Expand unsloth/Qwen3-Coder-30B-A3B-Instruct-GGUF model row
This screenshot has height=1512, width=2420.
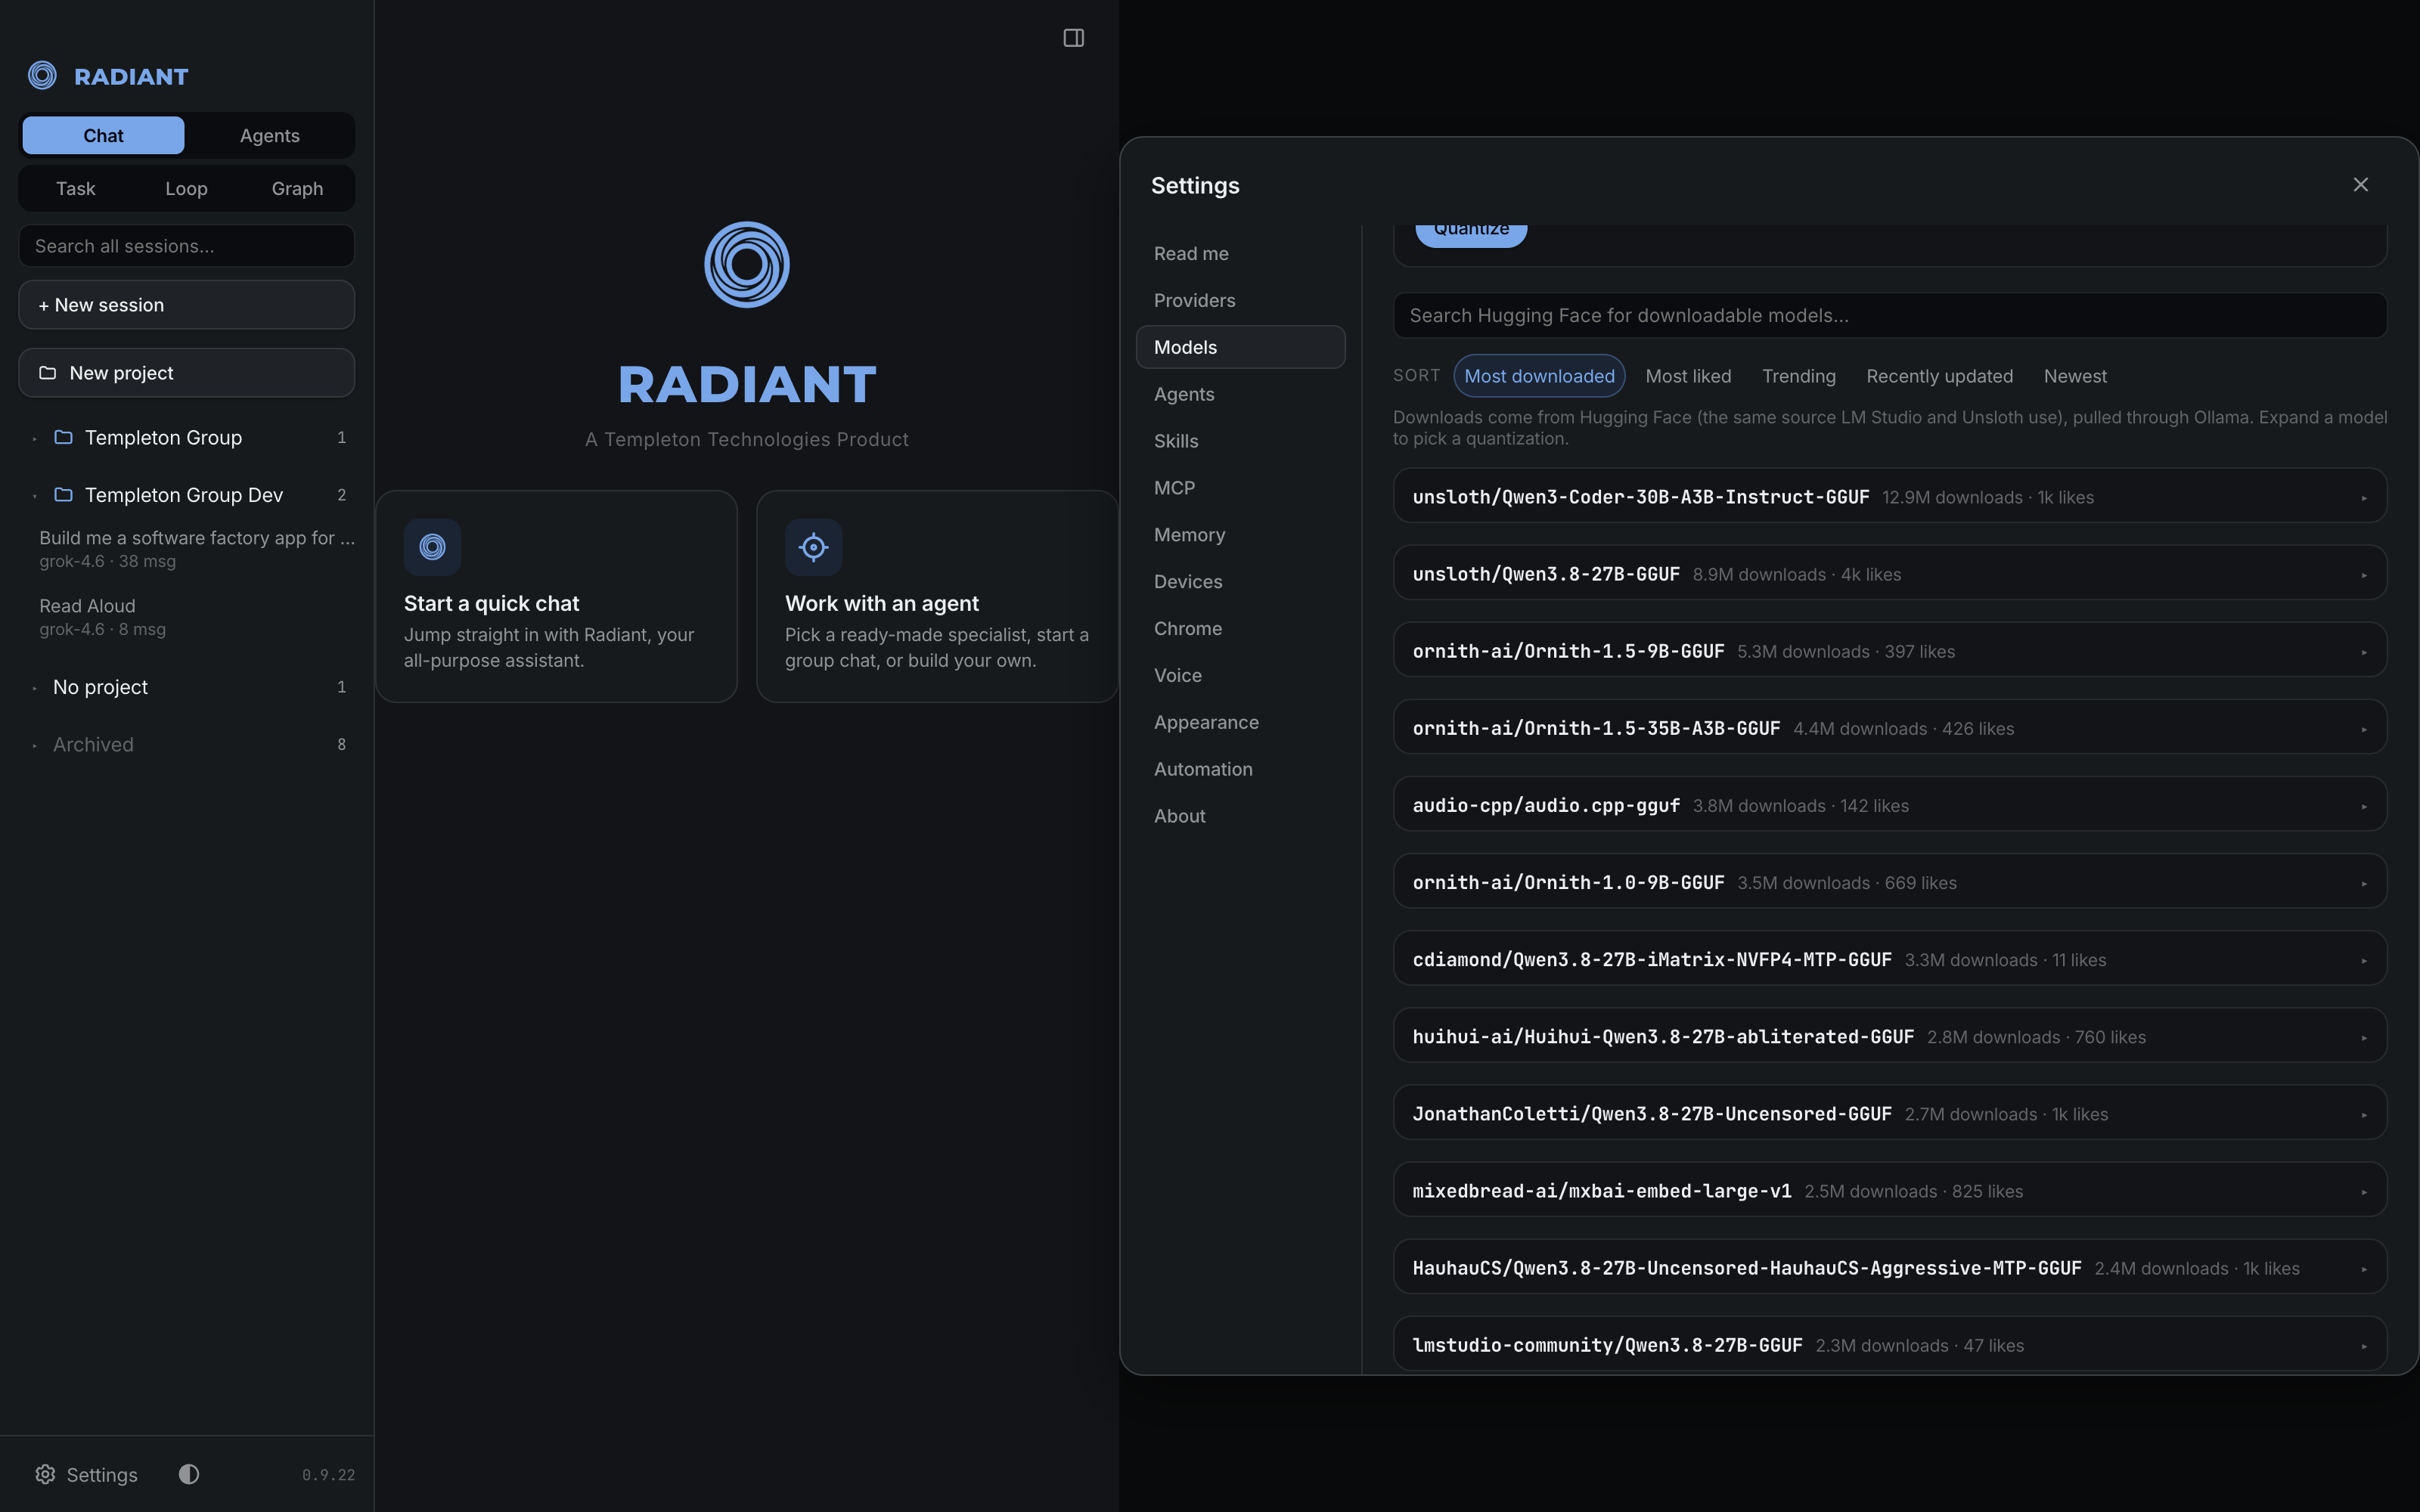(1890, 497)
